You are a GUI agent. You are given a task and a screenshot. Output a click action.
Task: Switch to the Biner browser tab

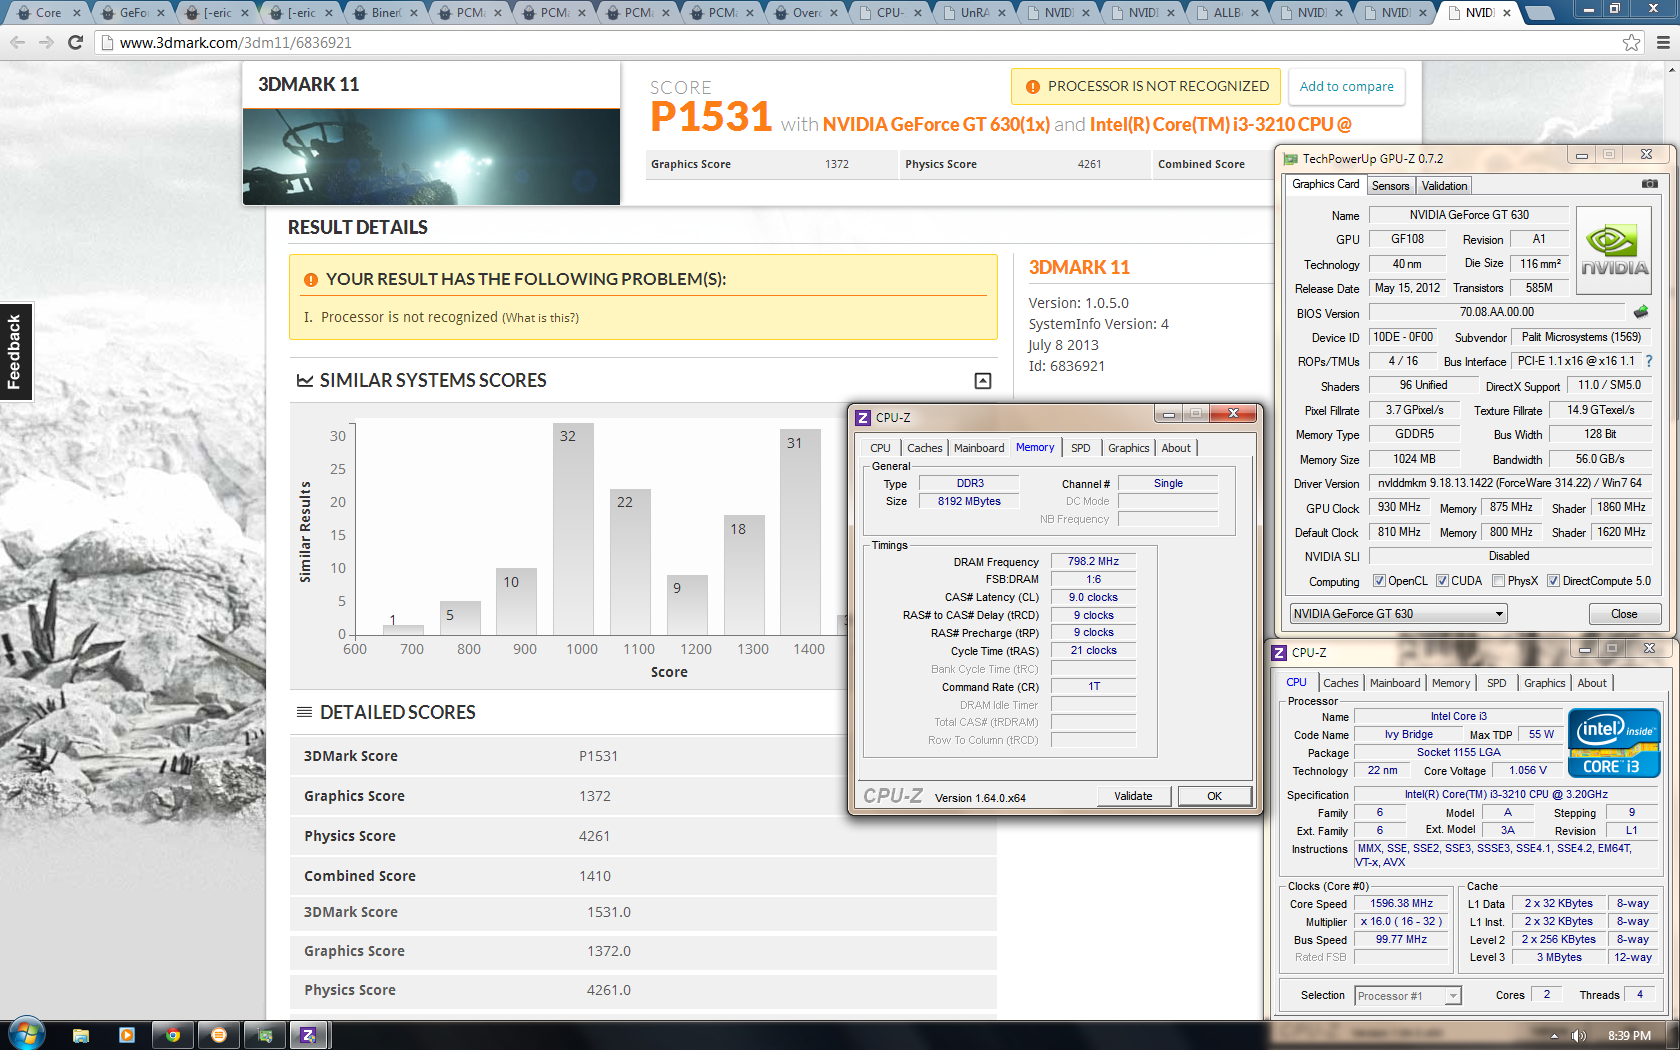tap(385, 13)
